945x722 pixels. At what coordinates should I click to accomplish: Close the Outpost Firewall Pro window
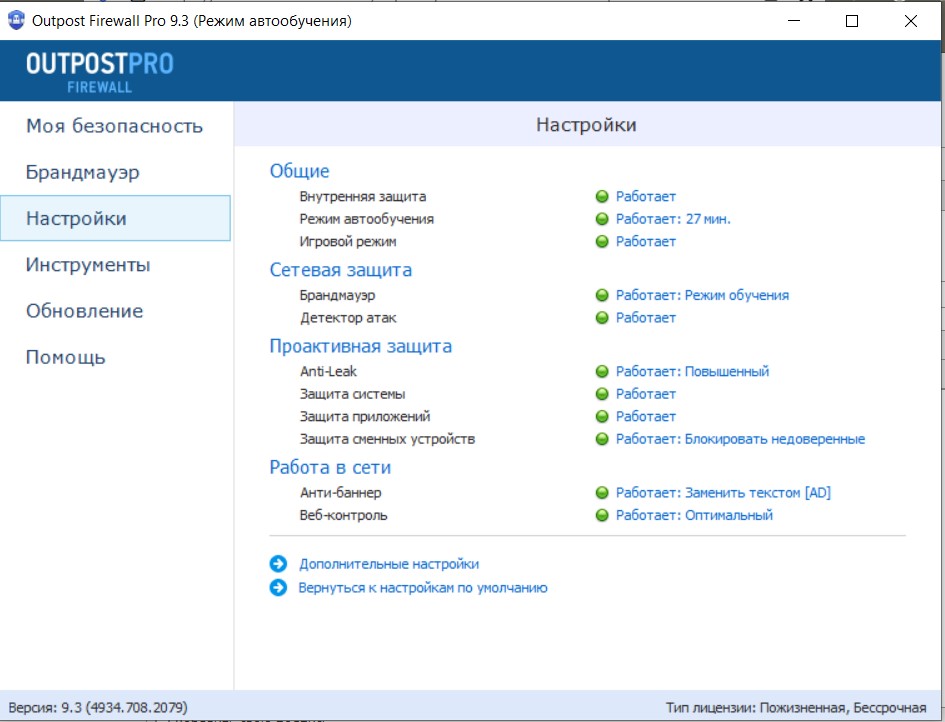[911, 21]
